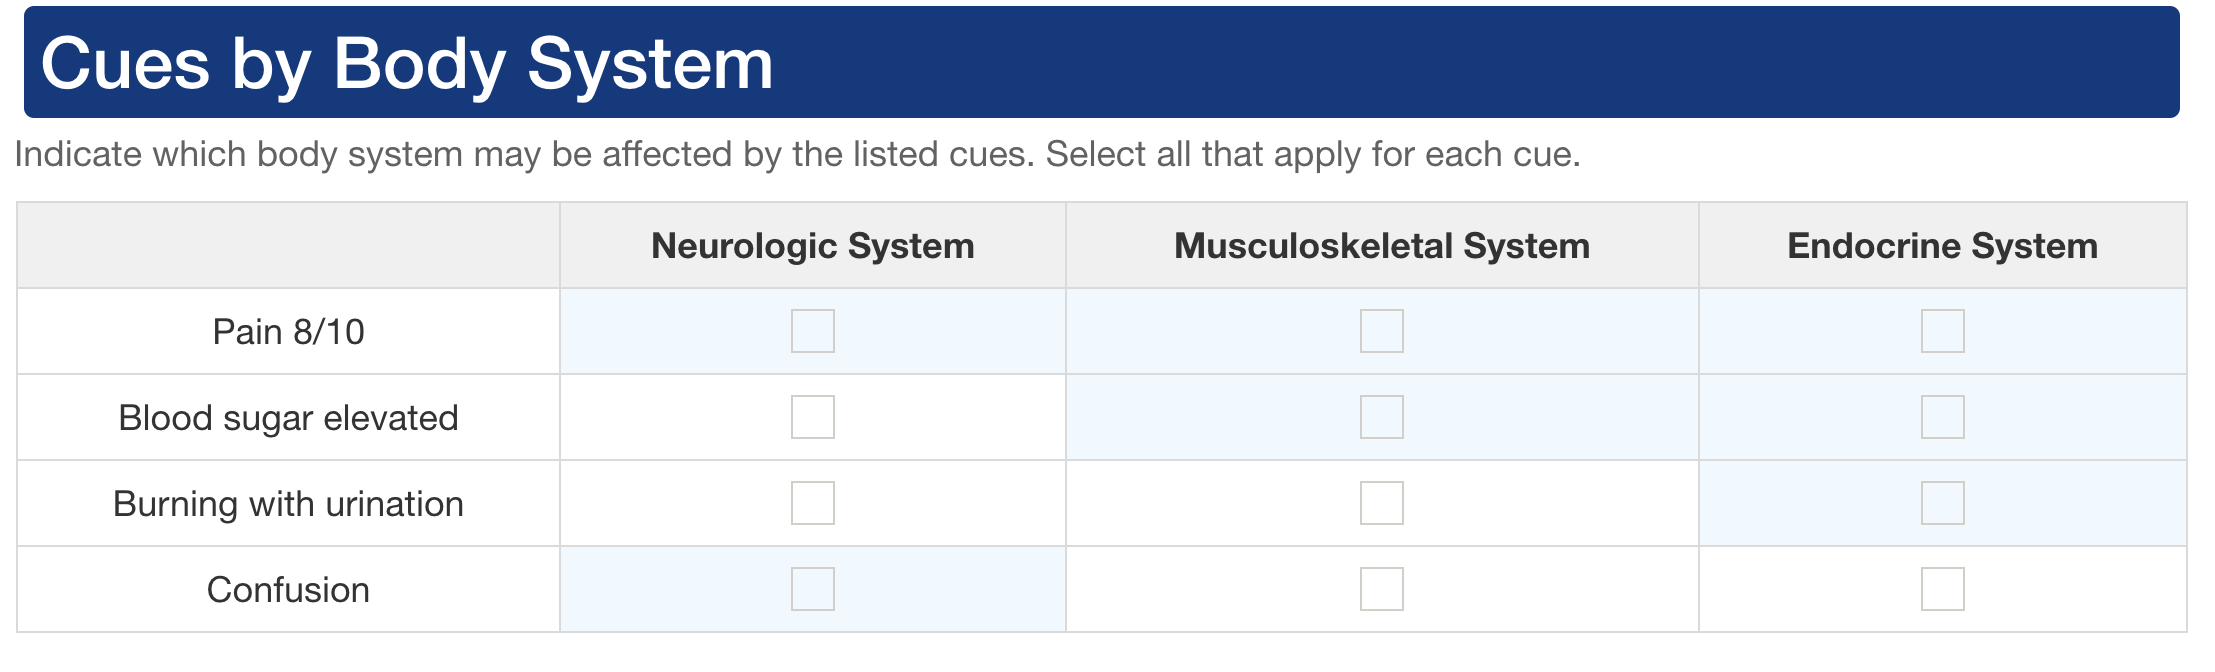The height and width of the screenshot is (672, 2215).
Task: Check Musculoskeletal System for Burning with urination
Action: click(x=1381, y=502)
